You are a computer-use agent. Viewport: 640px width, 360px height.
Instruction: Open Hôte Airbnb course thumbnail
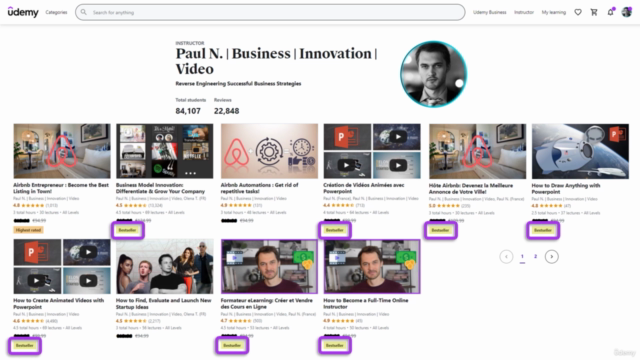pos(478,151)
